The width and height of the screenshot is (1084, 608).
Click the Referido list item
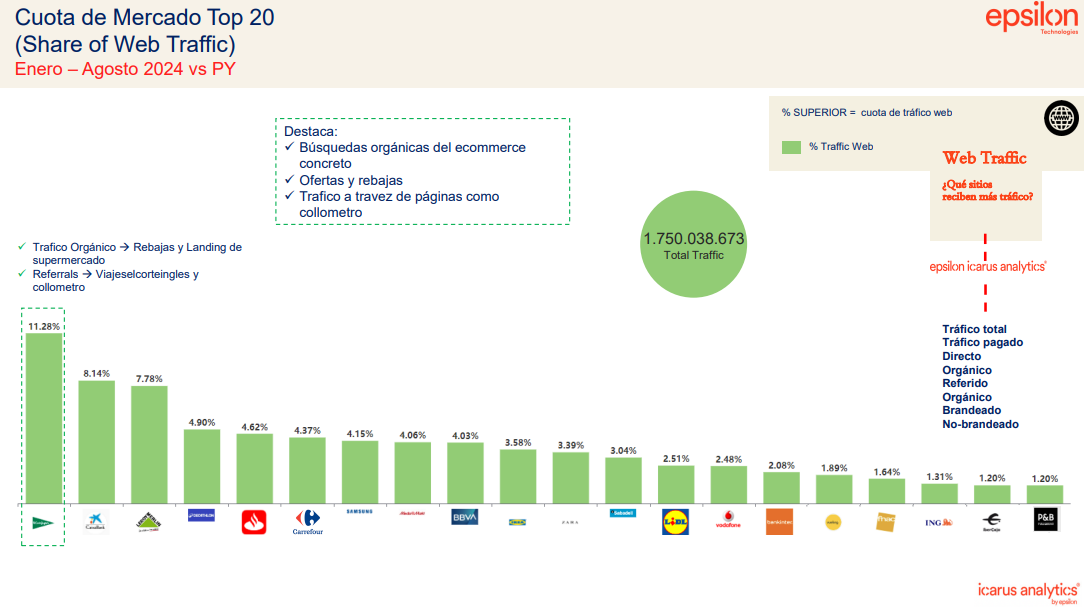965,383
